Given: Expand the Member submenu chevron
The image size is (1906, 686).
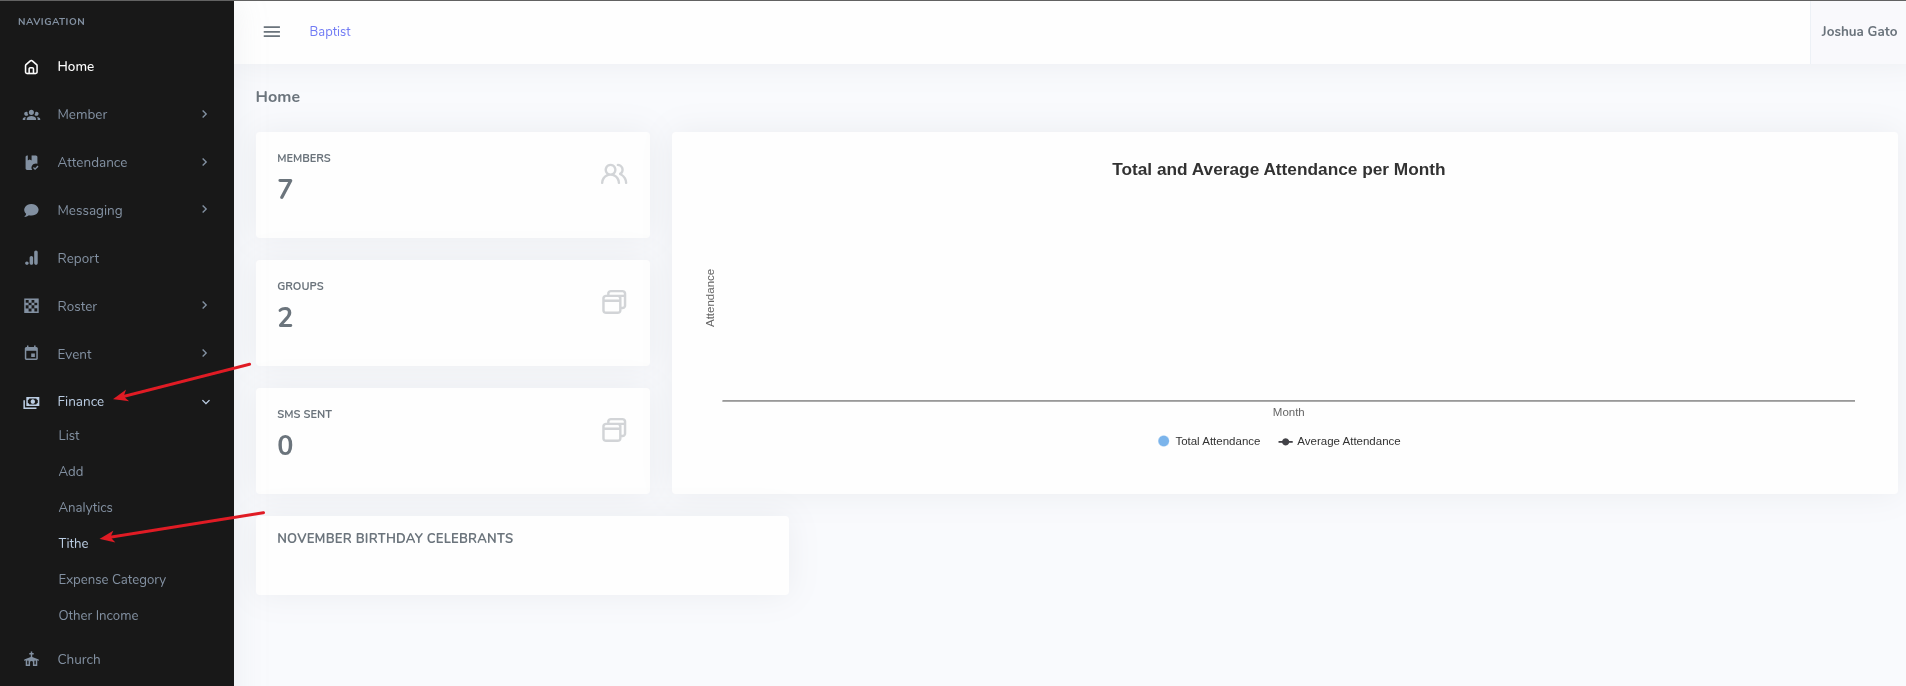Looking at the screenshot, I should (204, 115).
